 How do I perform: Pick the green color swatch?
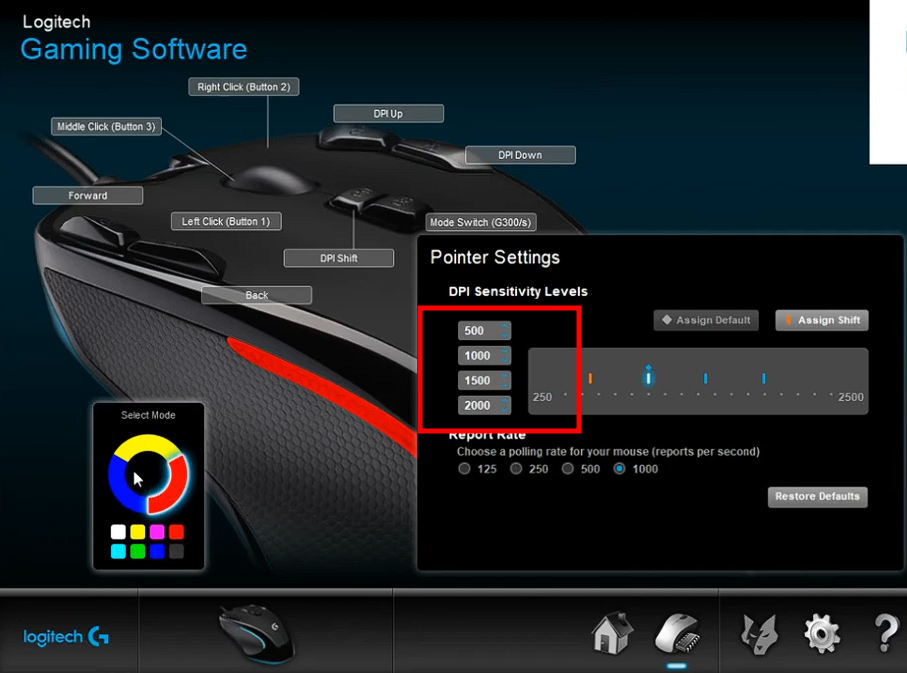pyautogui.click(x=138, y=551)
